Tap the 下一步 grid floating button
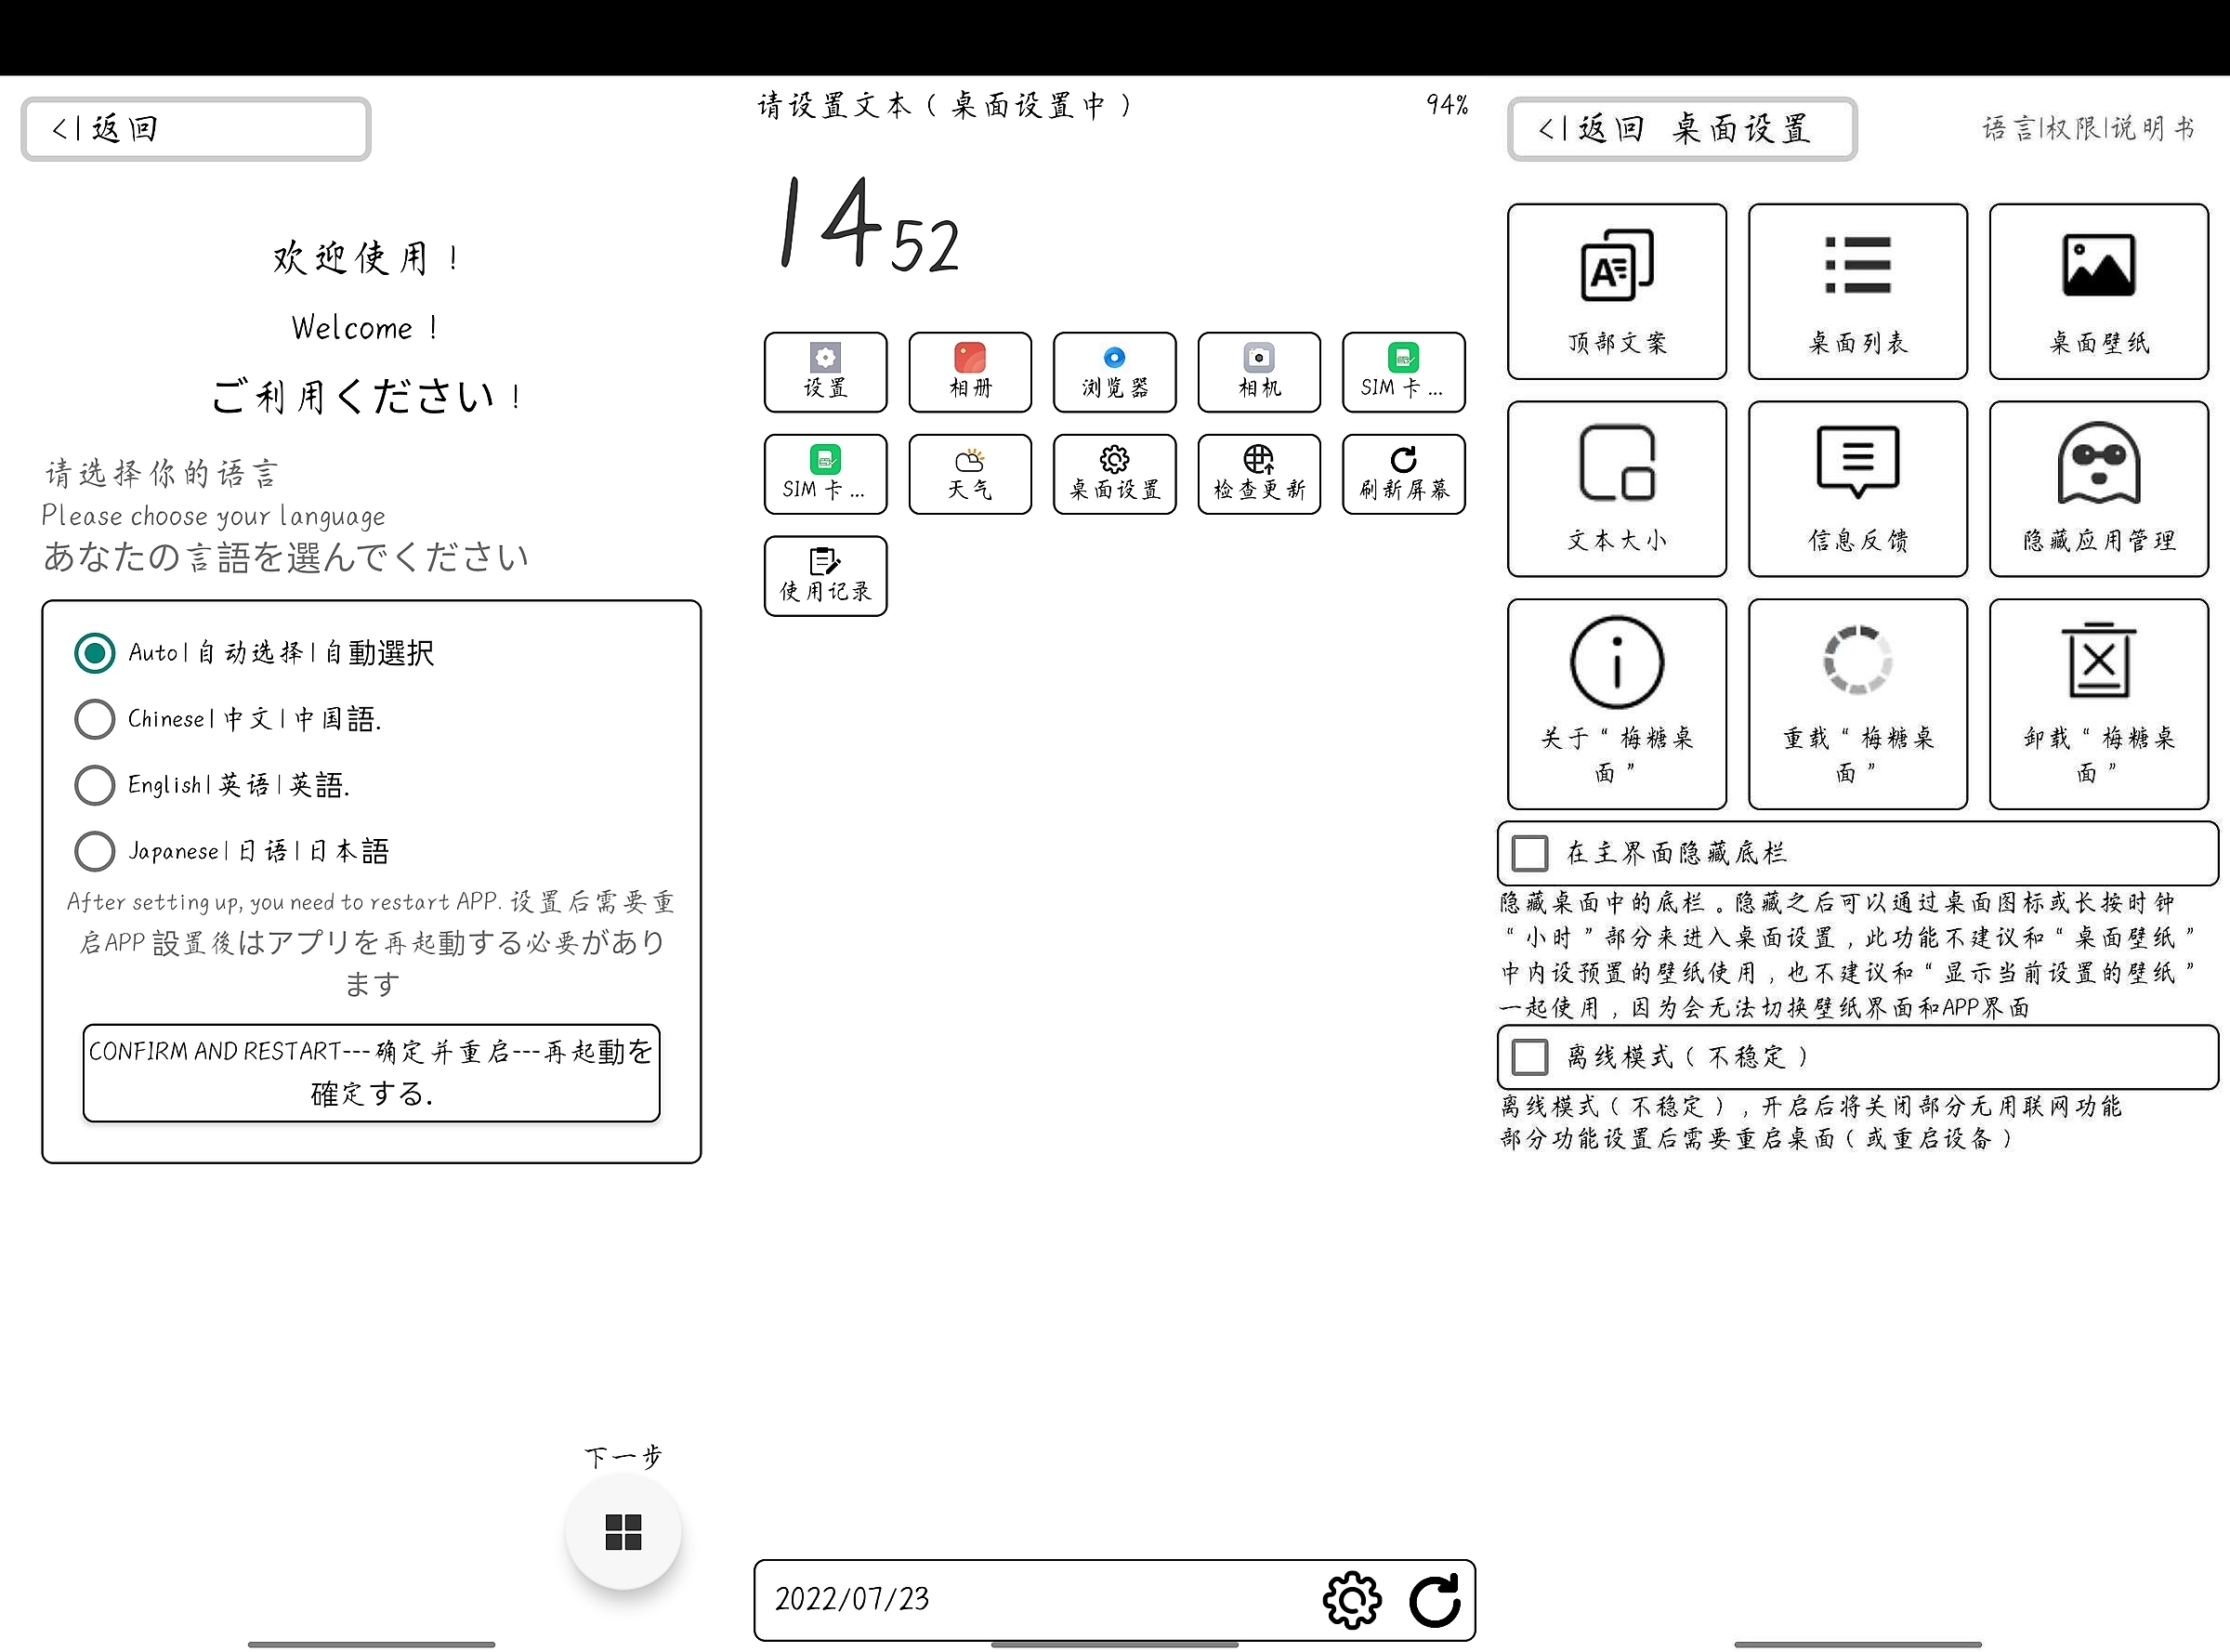2230x1652 pixels. 623,1531
